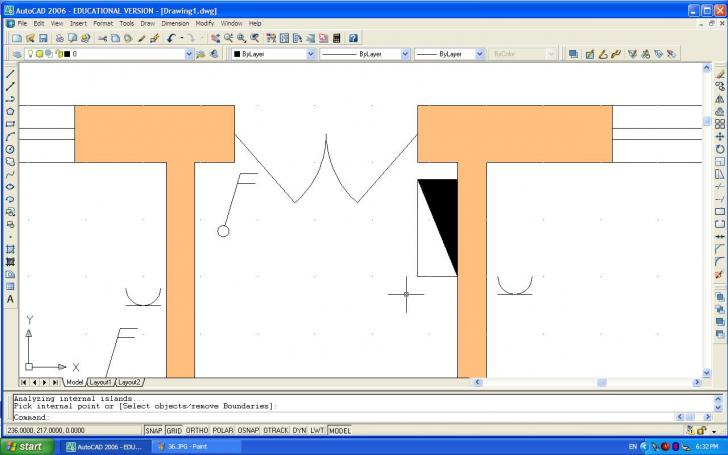Open the Insert Block tool
This screenshot has height=455, width=728.
[x=10, y=212]
